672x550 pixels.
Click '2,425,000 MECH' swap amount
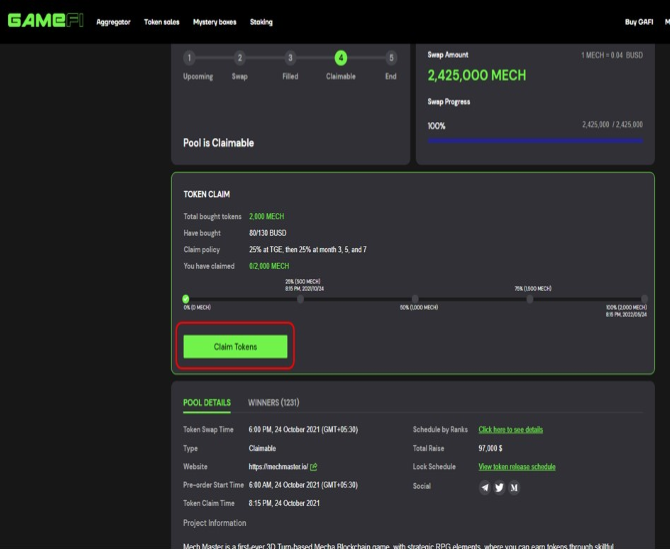tap(477, 75)
